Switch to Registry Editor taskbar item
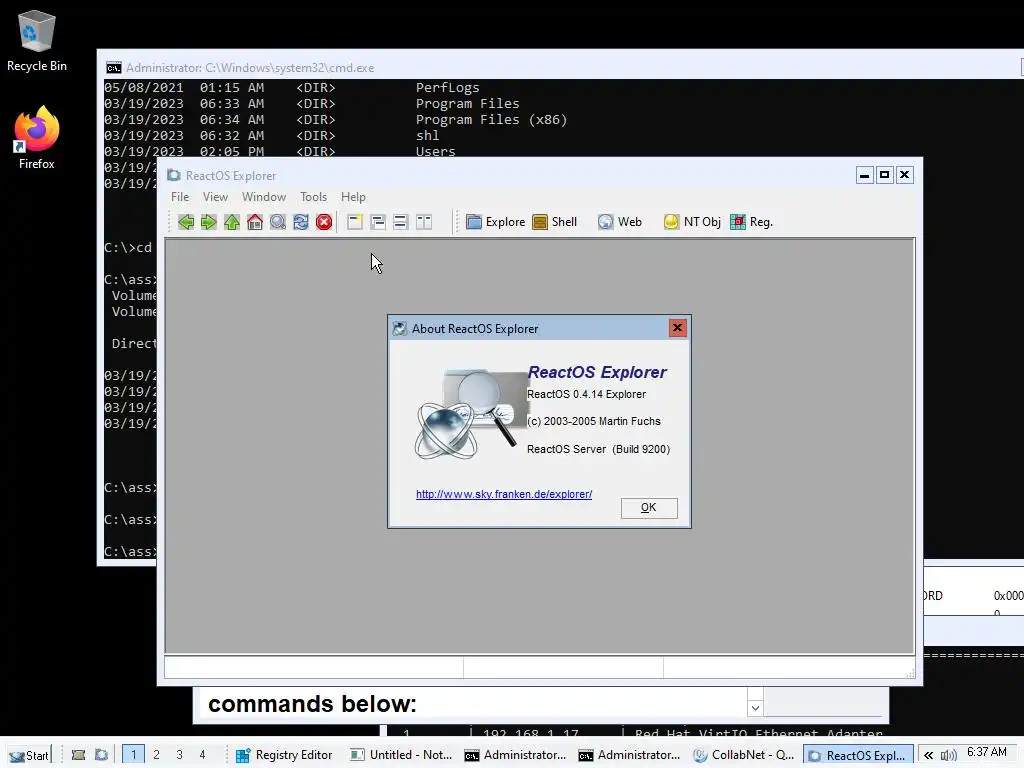Screen dimensions: 1024x768 285,755
